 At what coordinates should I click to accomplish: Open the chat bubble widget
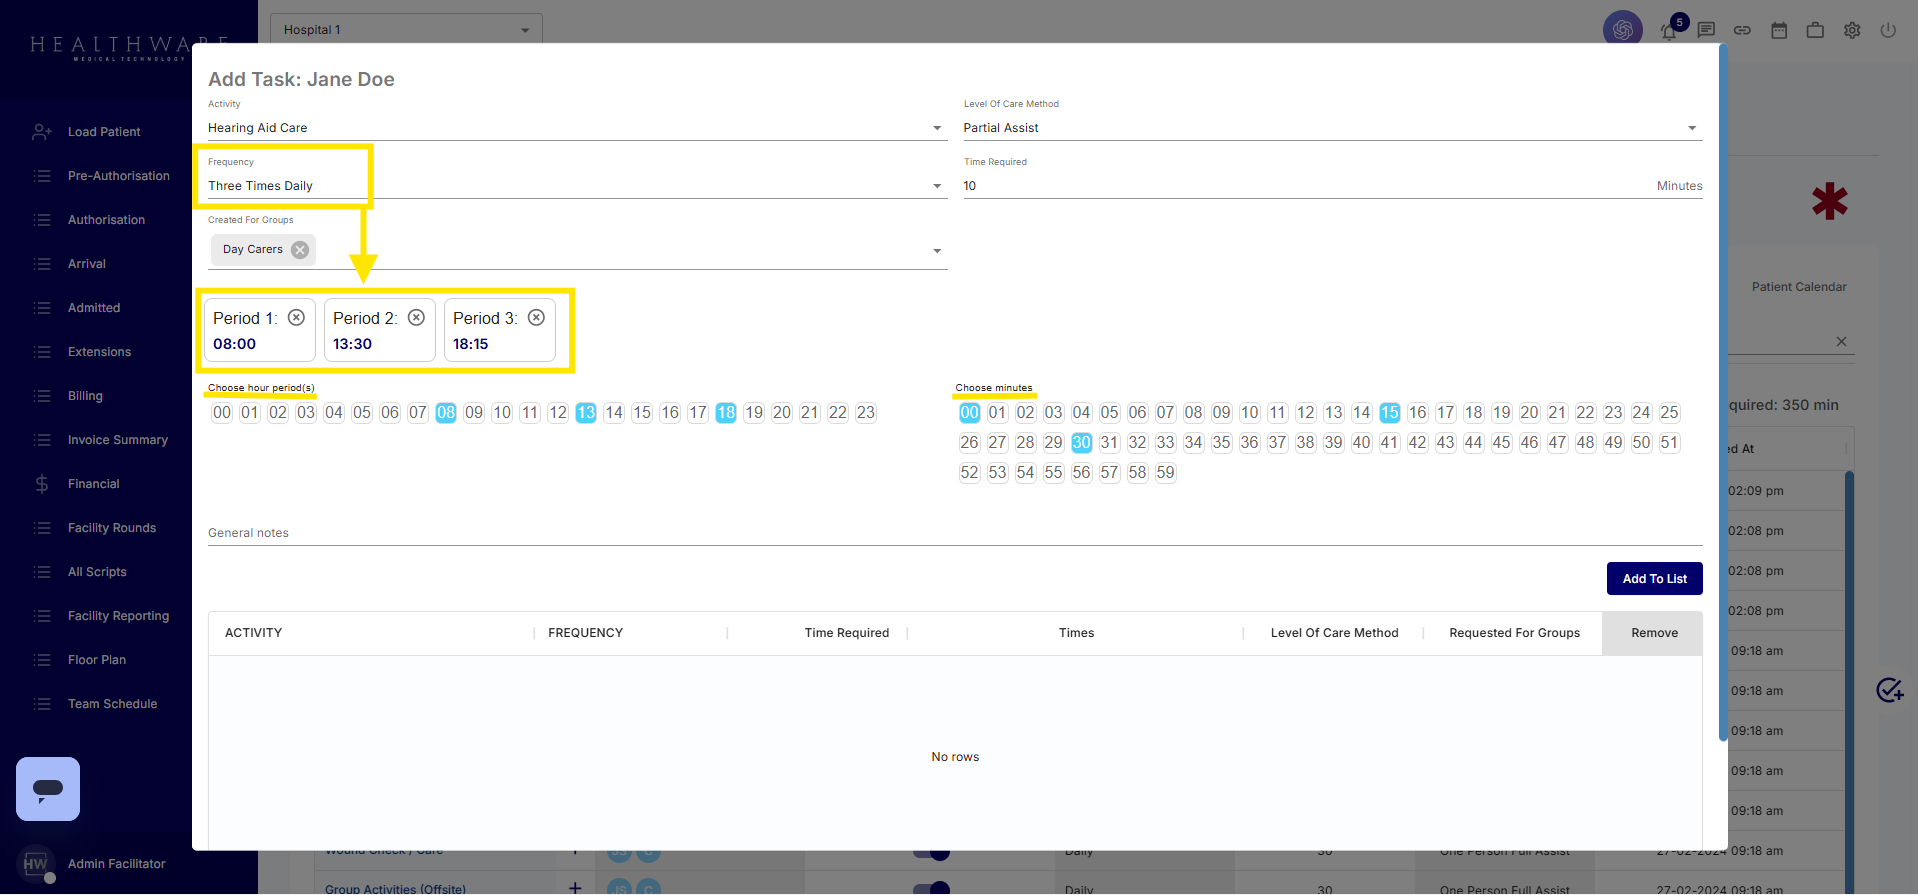click(48, 789)
